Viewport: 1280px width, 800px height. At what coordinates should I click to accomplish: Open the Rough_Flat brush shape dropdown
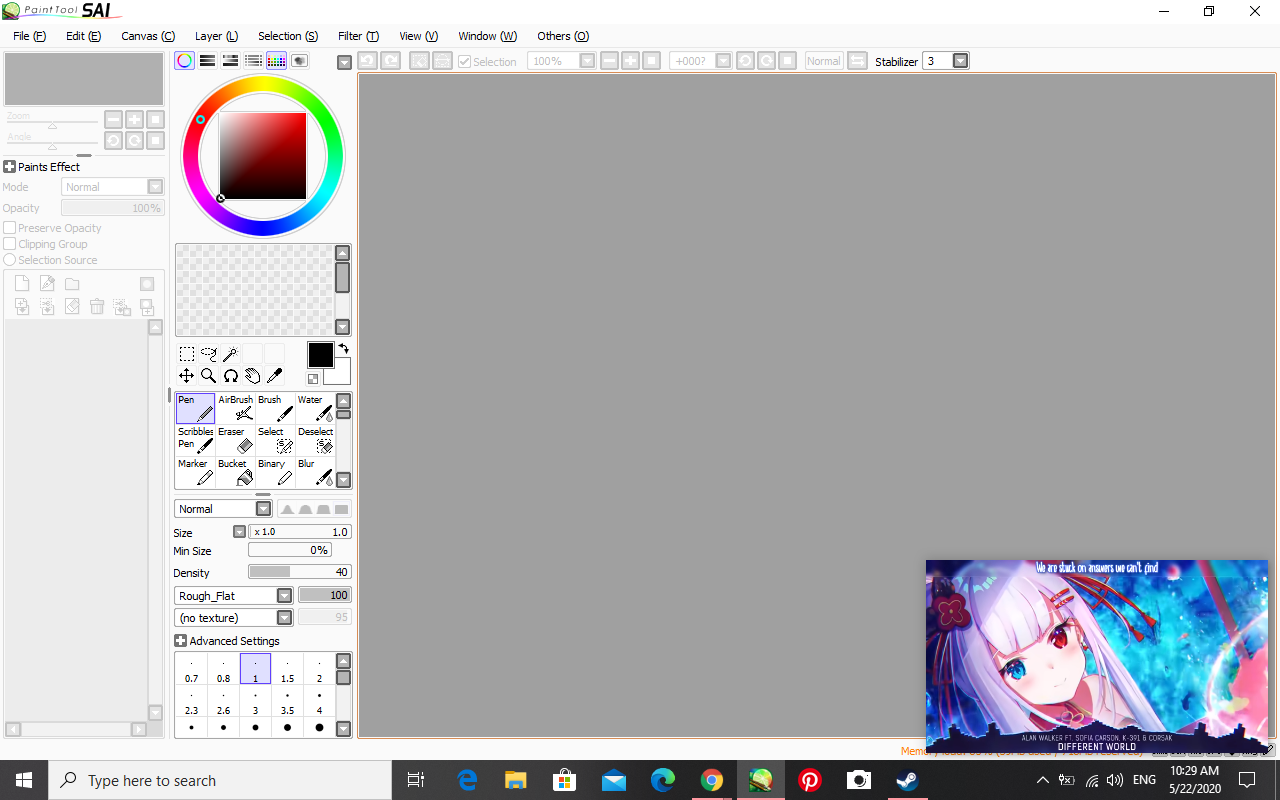click(x=284, y=596)
